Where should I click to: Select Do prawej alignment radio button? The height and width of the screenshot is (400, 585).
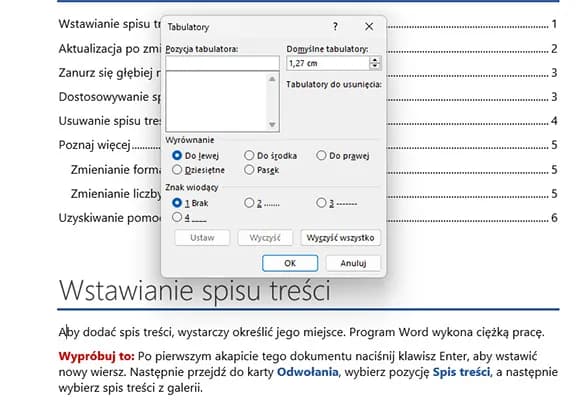[321, 155]
